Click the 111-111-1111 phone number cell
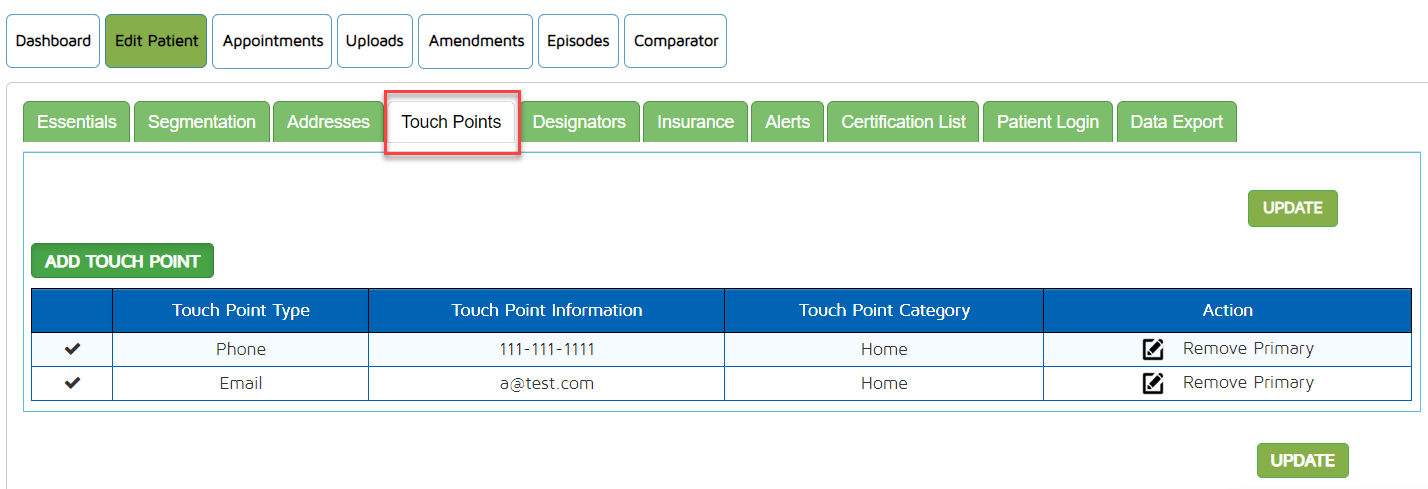The height and width of the screenshot is (489, 1428). pyautogui.click(x=546, y=349)
